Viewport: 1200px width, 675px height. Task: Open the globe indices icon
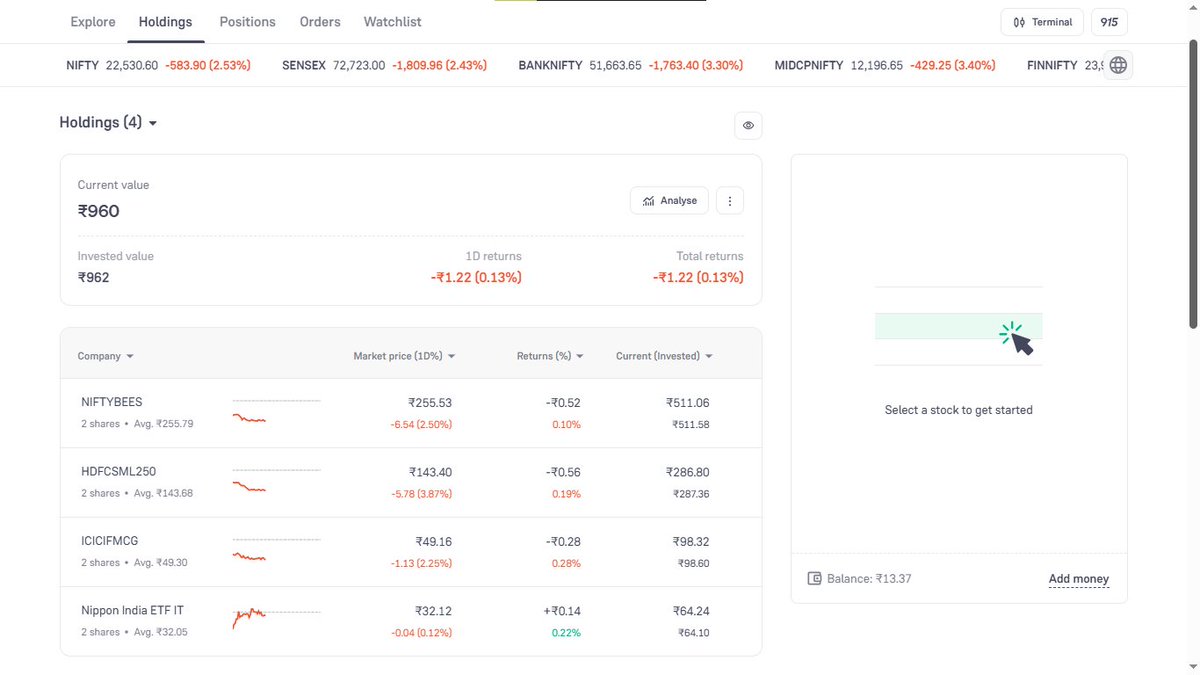click(x=1118, y=65)
